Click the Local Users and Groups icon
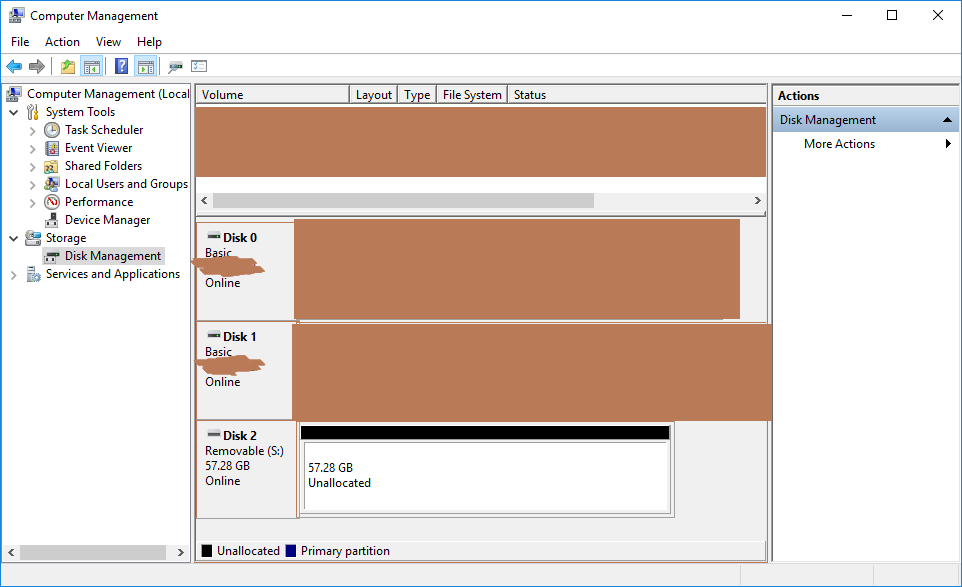This screenshot has height=587, width=962. click(x=52, y=184)
